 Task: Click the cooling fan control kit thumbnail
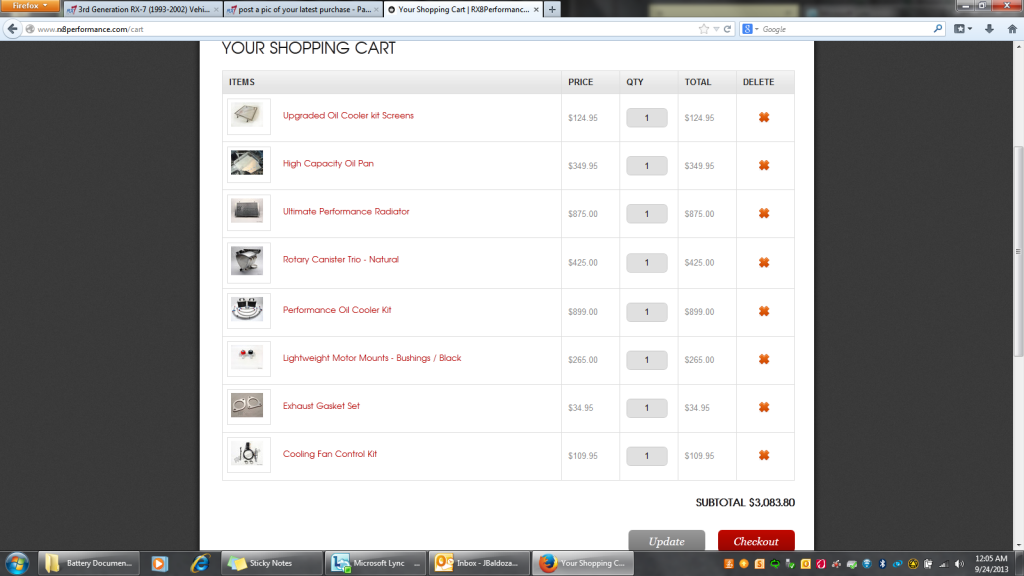coord(248,455)
